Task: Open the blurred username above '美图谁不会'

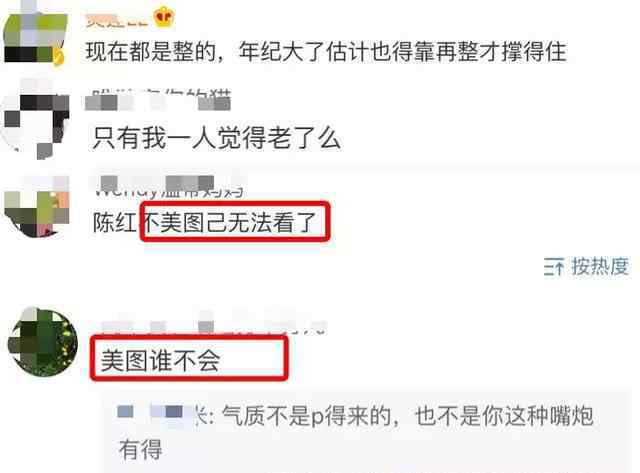Action: pyautogui.click(x=213, y=325)
